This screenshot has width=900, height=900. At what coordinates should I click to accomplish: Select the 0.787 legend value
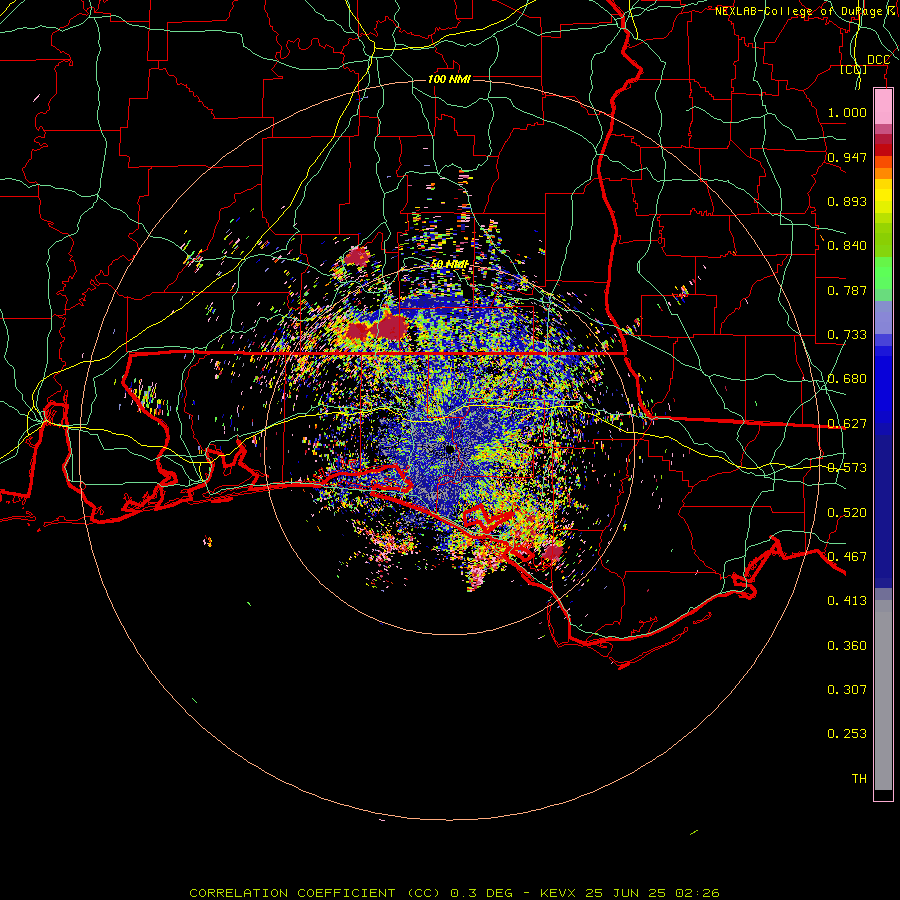coord(847,290)
